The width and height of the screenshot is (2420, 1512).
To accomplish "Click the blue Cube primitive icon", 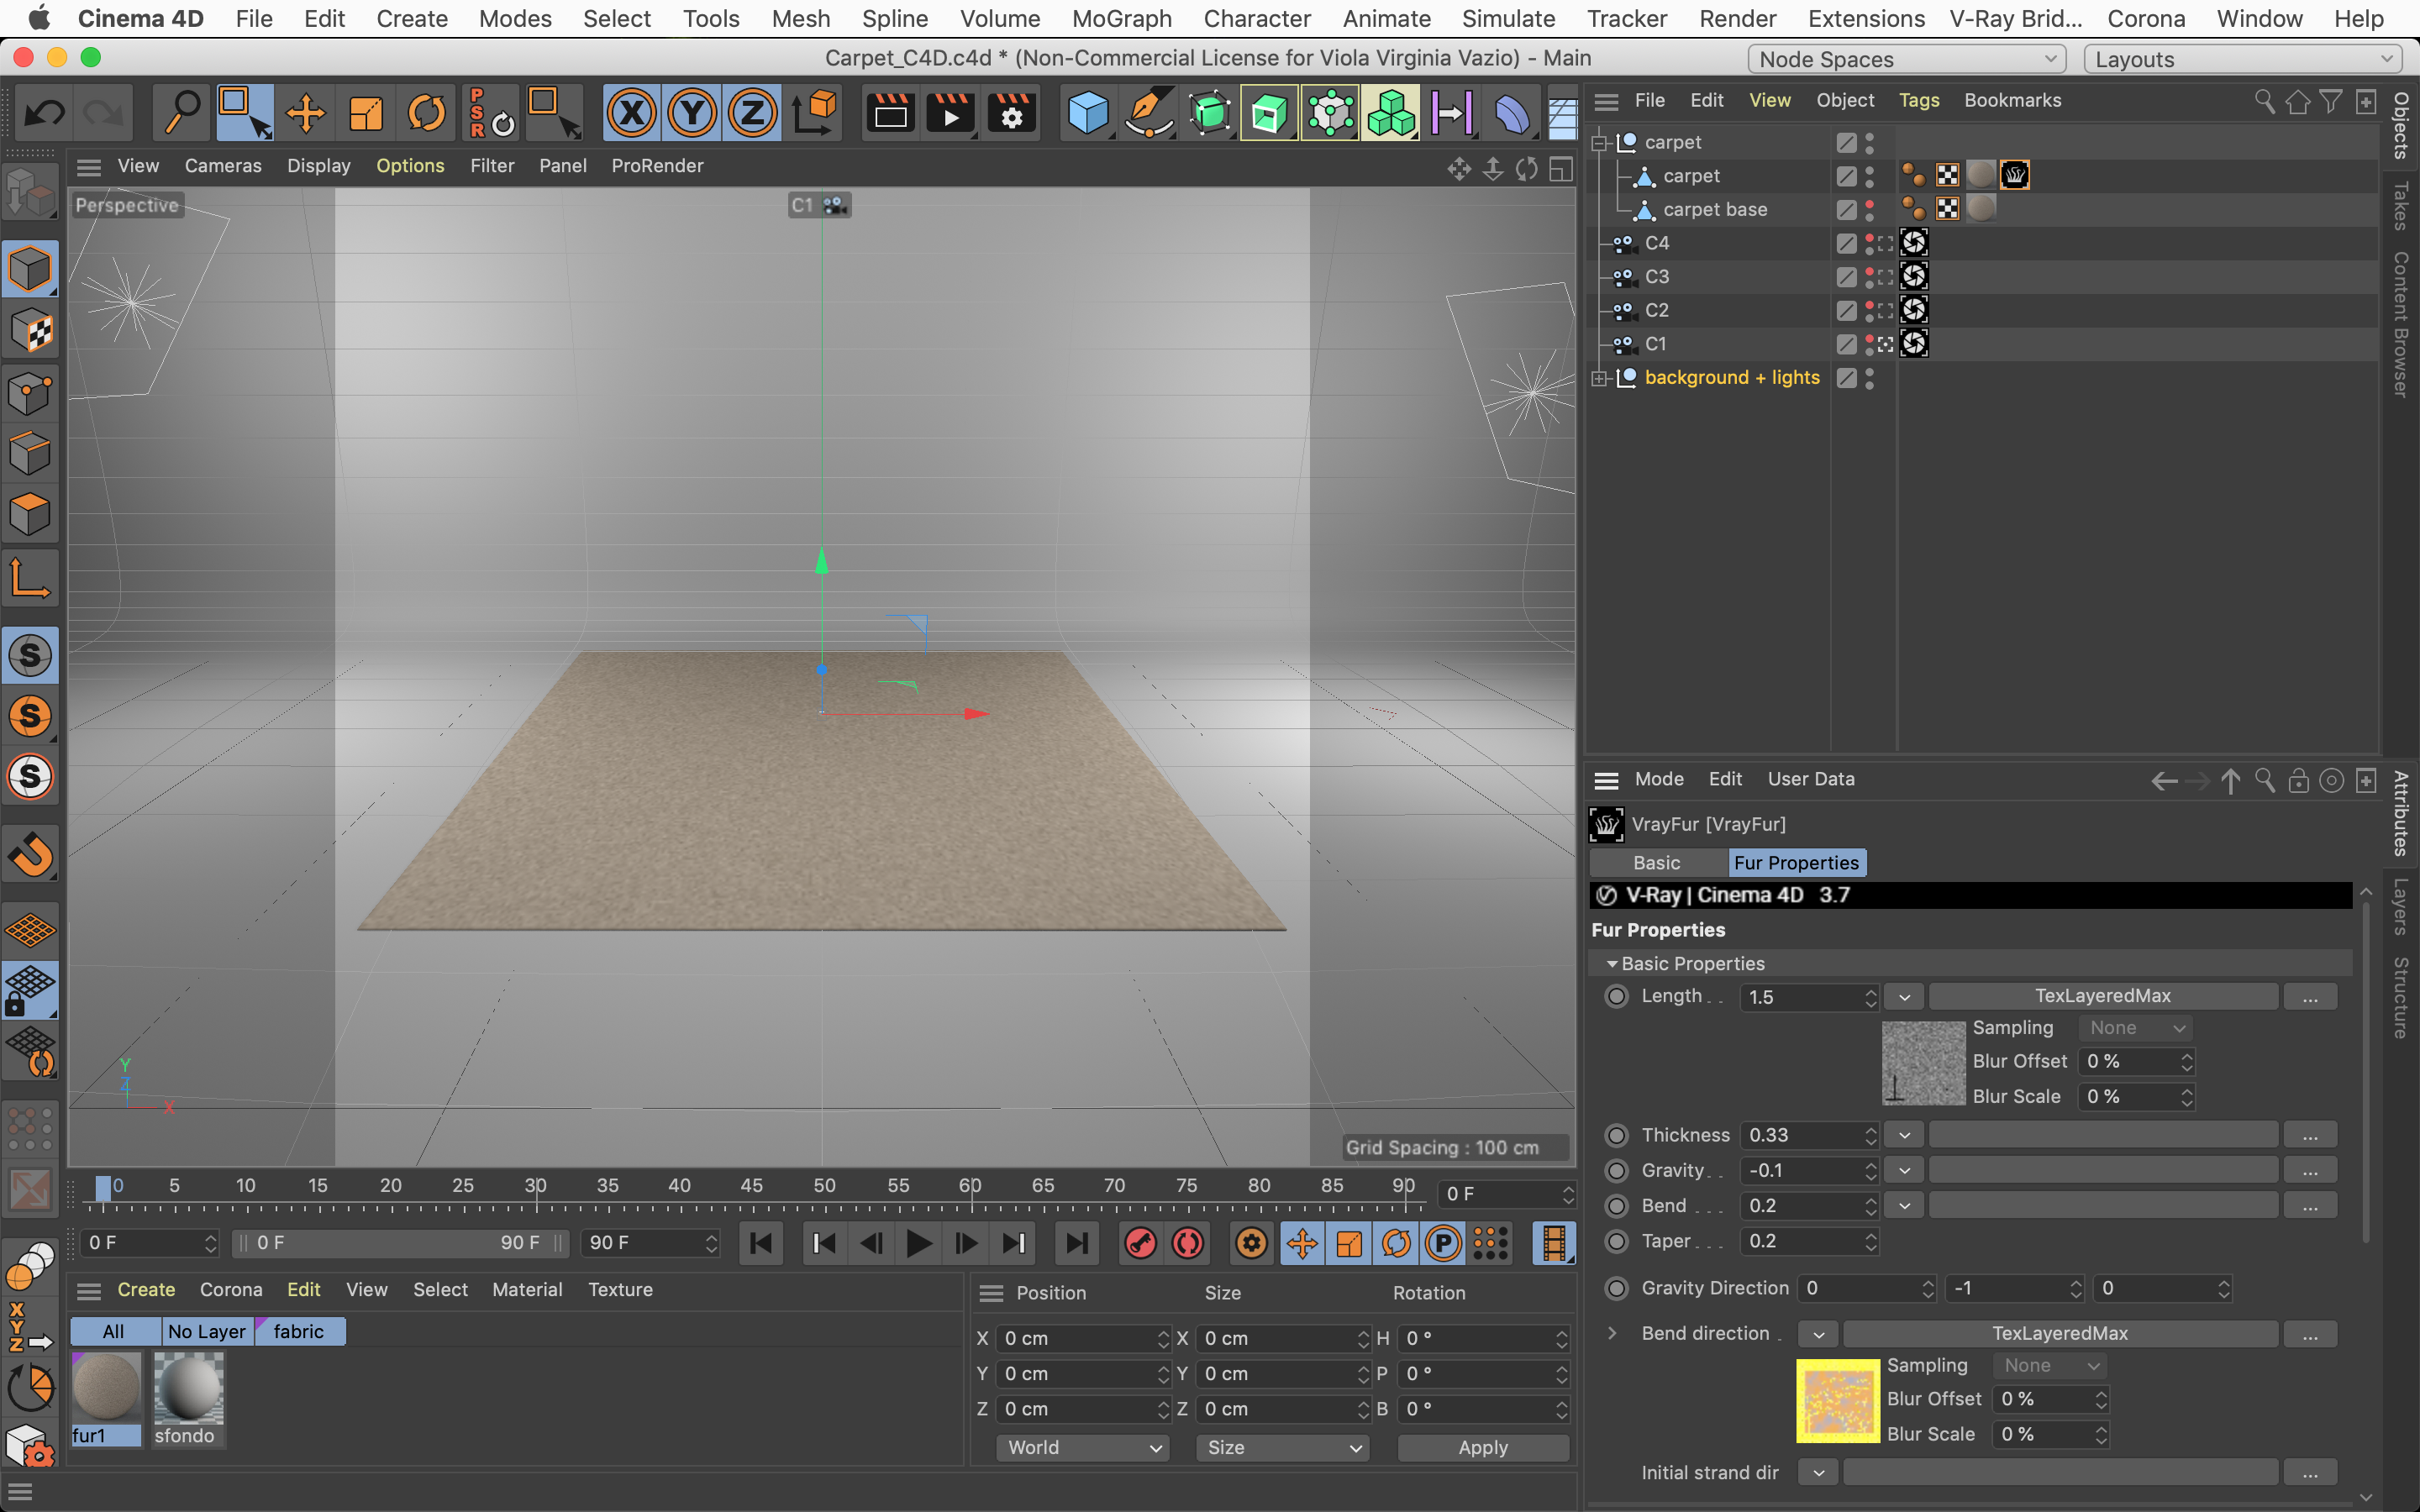I will coord(1087,113).
